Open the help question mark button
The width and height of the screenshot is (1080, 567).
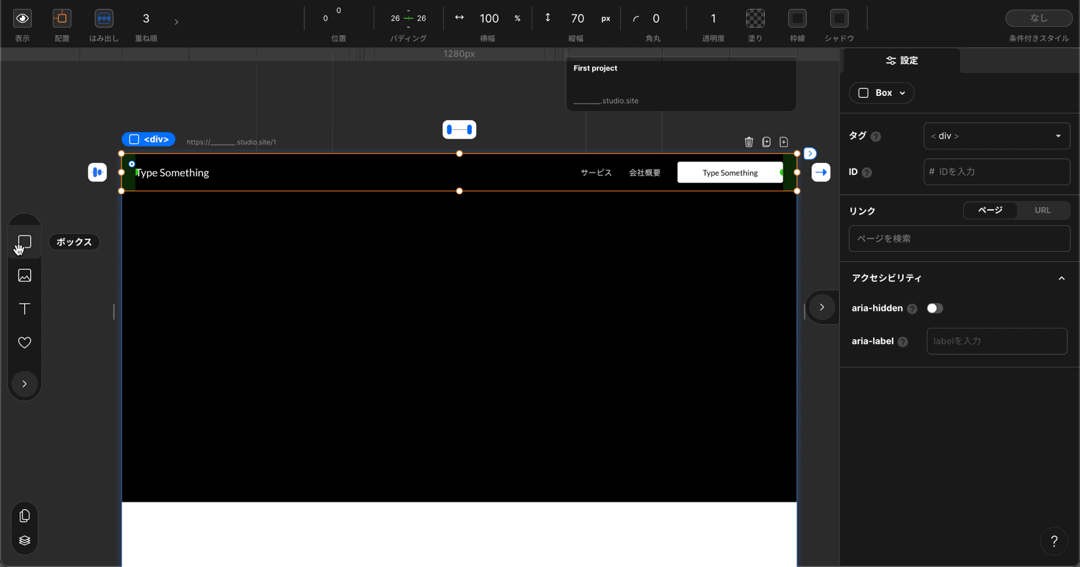click(x=1054, y=542)
